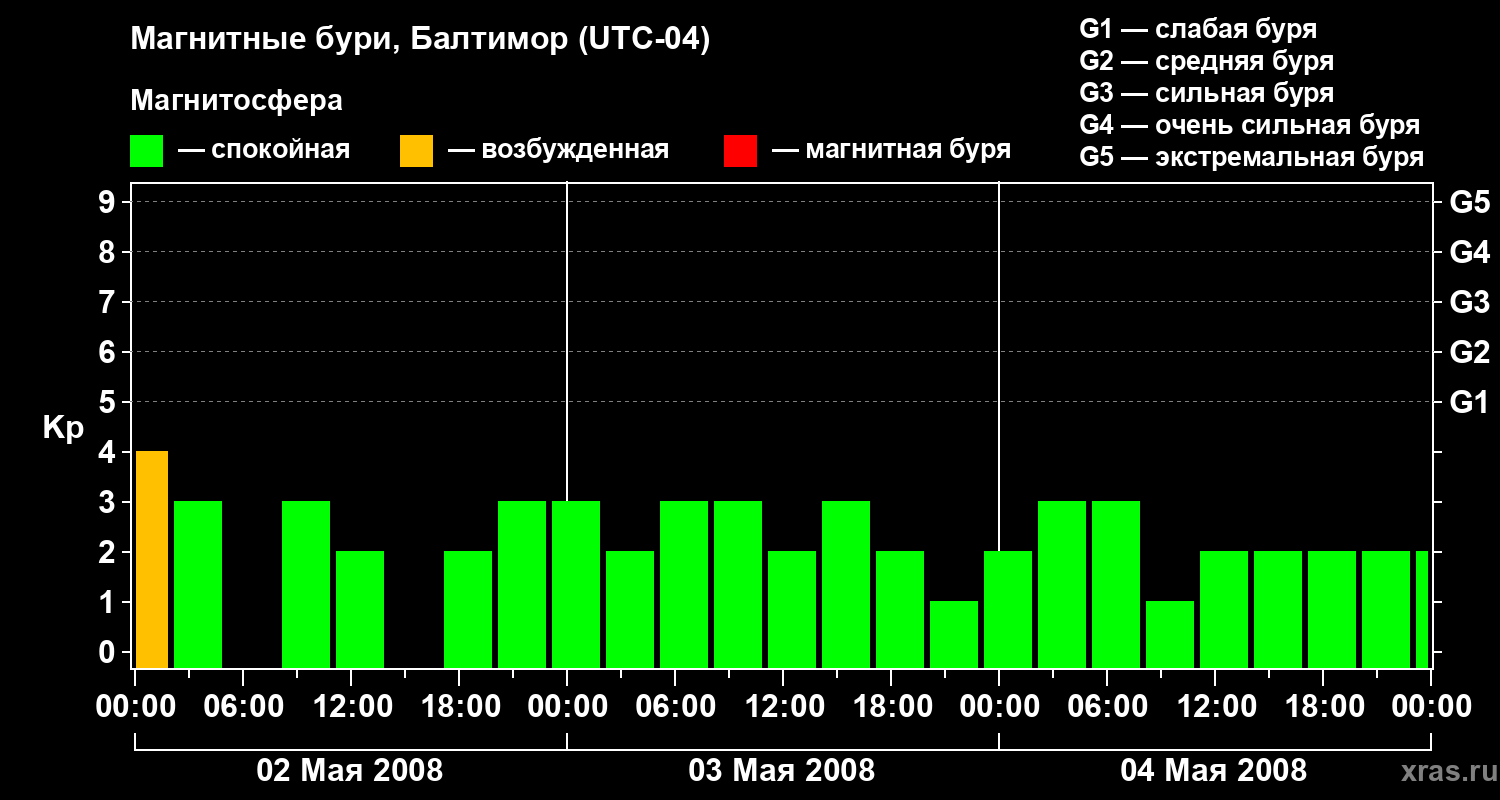Click the '03 Мая 2008' date label

782,770
